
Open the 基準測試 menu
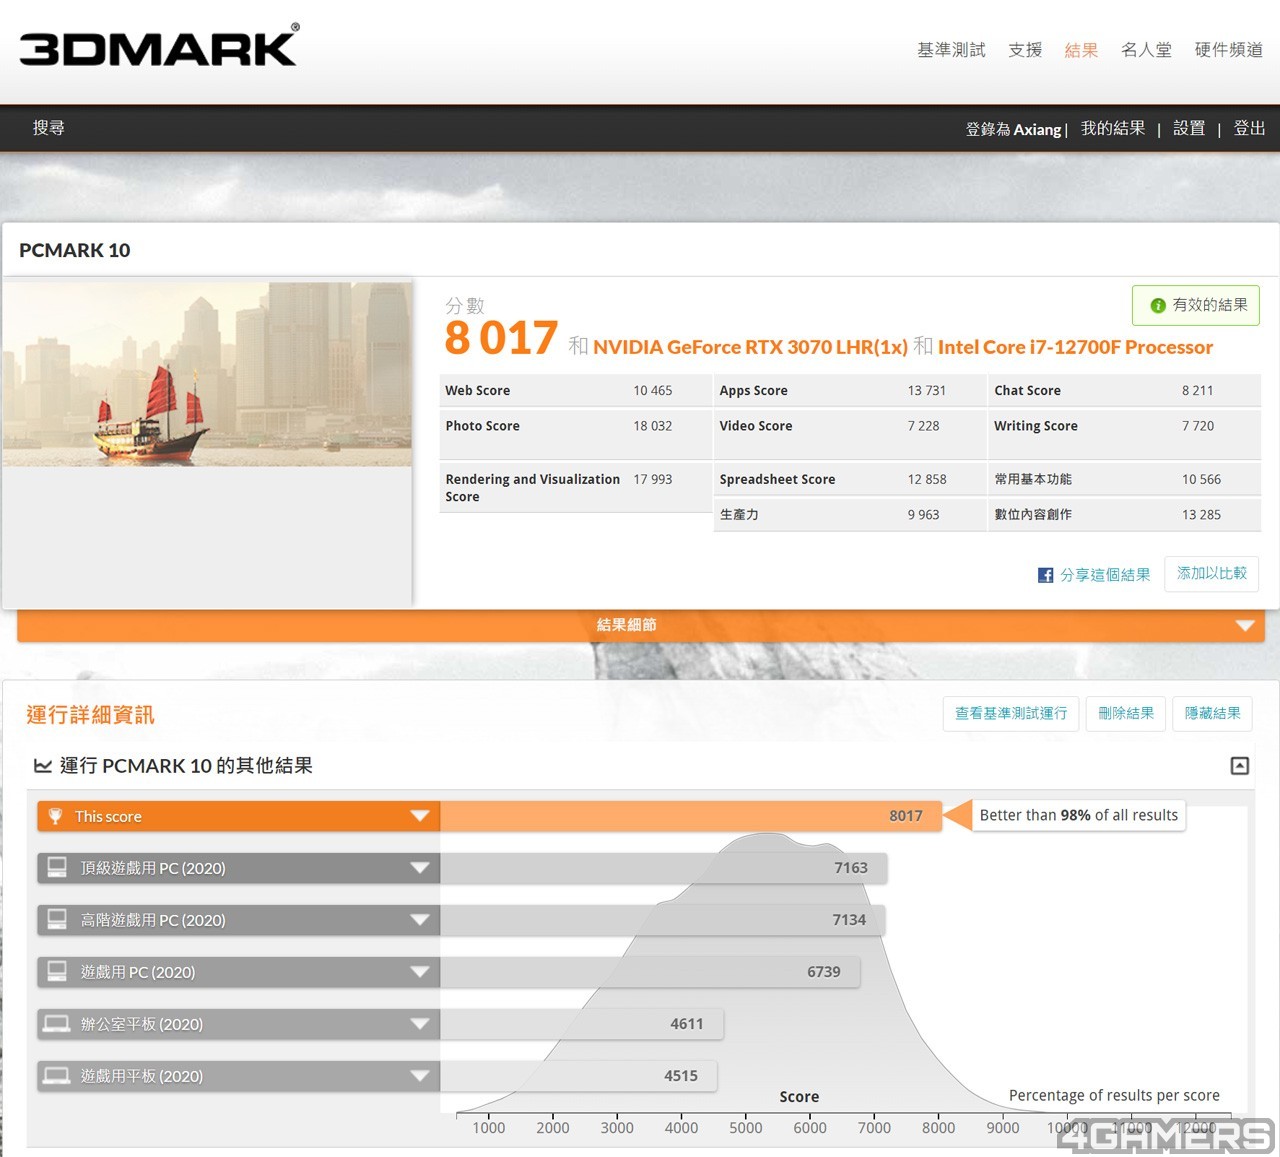951,50
